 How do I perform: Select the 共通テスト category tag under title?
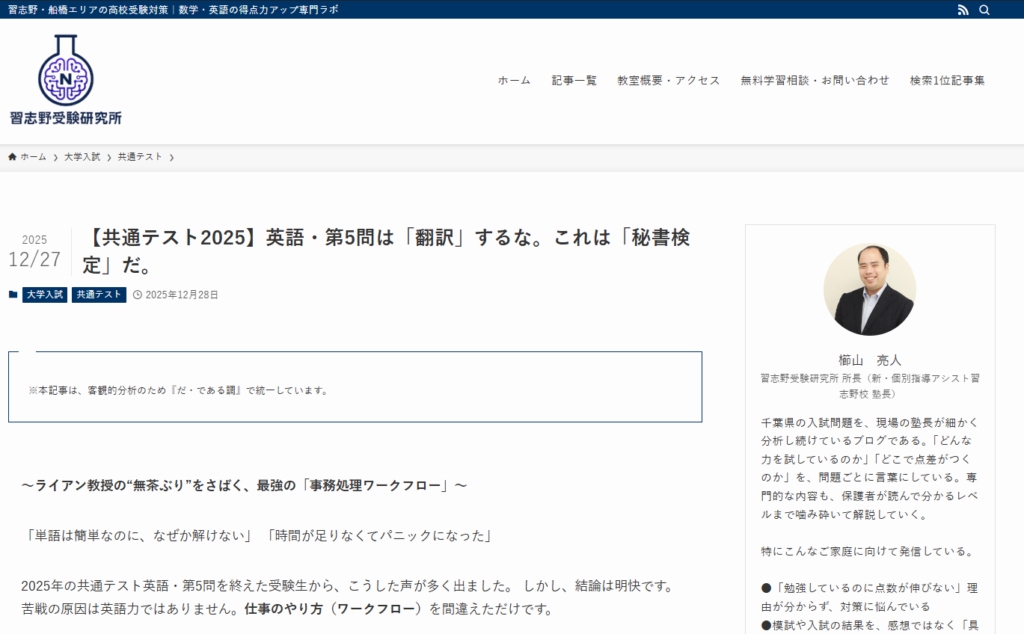[x=99, y=295]
